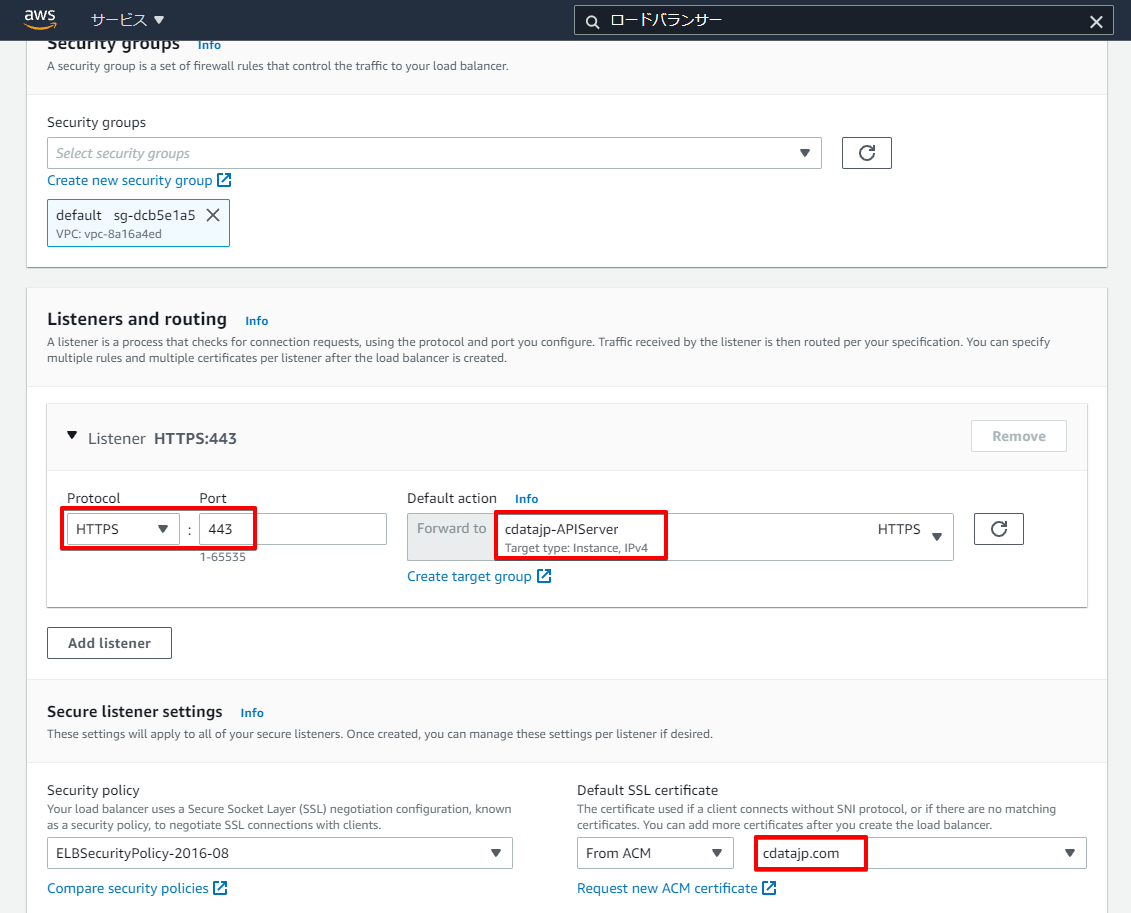This screenshot has height=913, width=1131.
Task: Open the Security policy dropdown
Action: [279, 853]
